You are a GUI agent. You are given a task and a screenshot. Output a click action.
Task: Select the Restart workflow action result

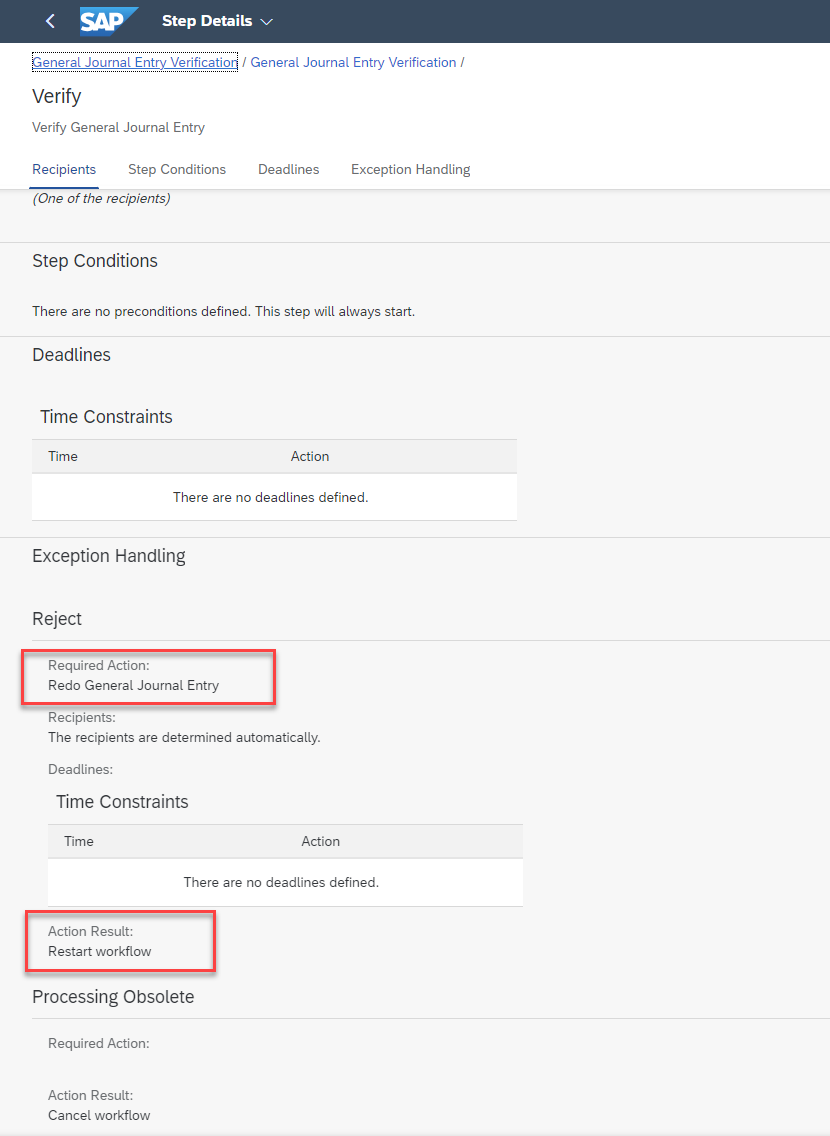pos(100,951)
